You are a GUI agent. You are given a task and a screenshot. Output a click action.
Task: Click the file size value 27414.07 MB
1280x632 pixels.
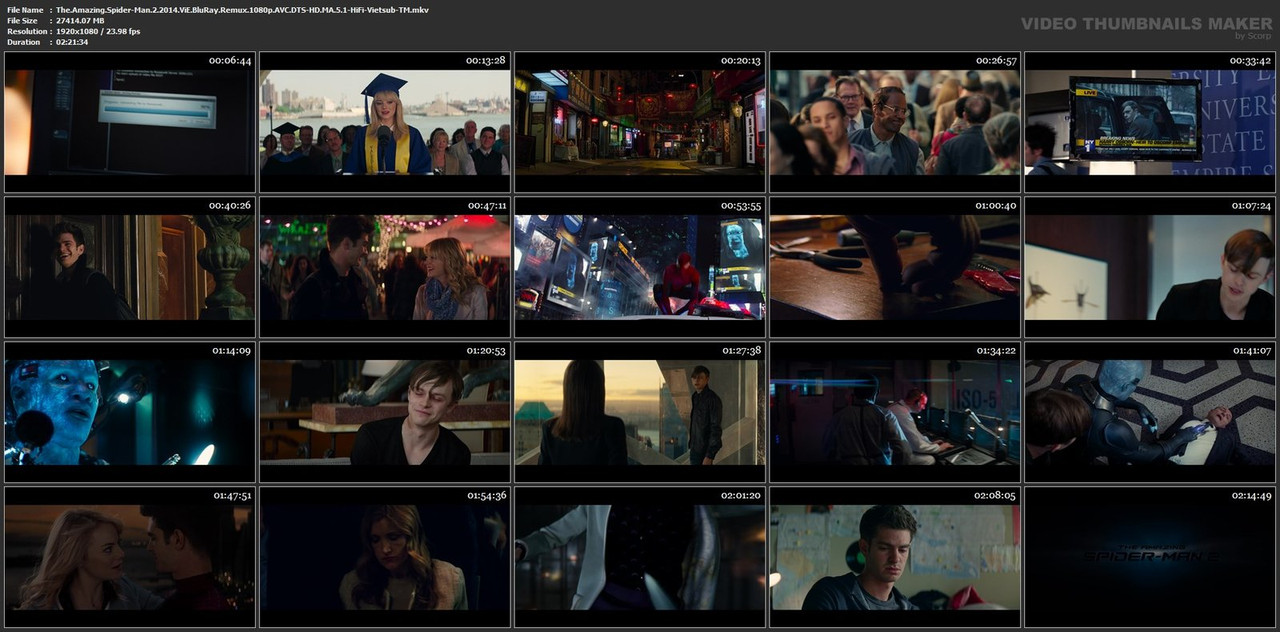pyautogui.click(x=80, y=20)
